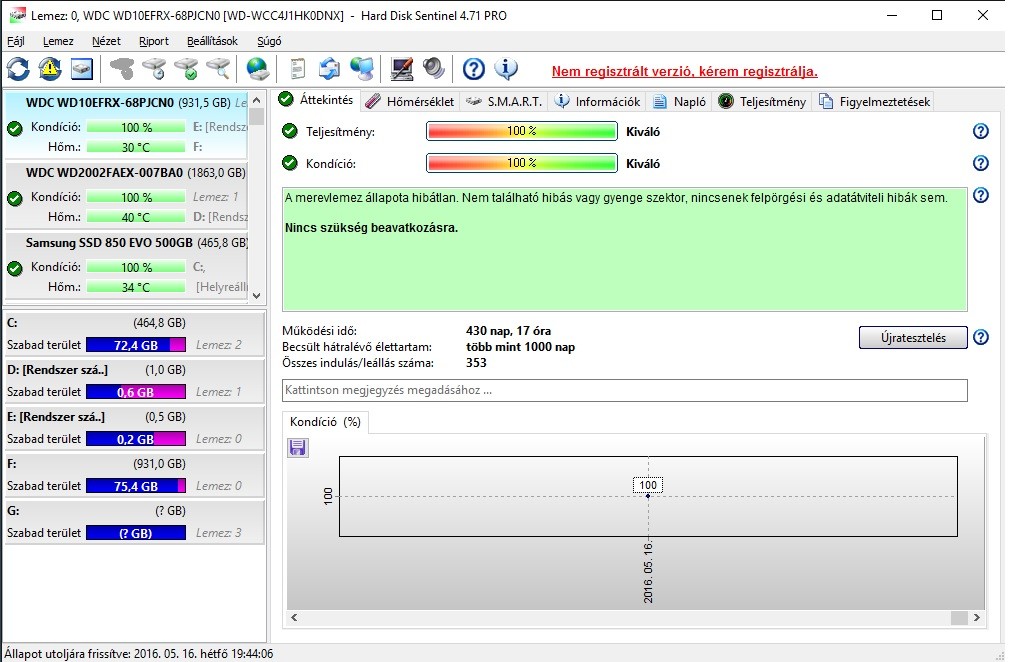Viewport: 1010px width, 662px height.
Task: Click the Teljesítmény 100 % gradient bar
Action: [x=522, y=131]
